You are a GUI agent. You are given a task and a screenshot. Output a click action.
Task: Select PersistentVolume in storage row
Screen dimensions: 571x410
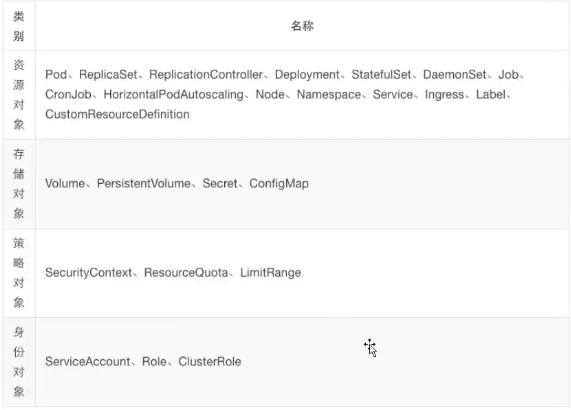(143, 184)
